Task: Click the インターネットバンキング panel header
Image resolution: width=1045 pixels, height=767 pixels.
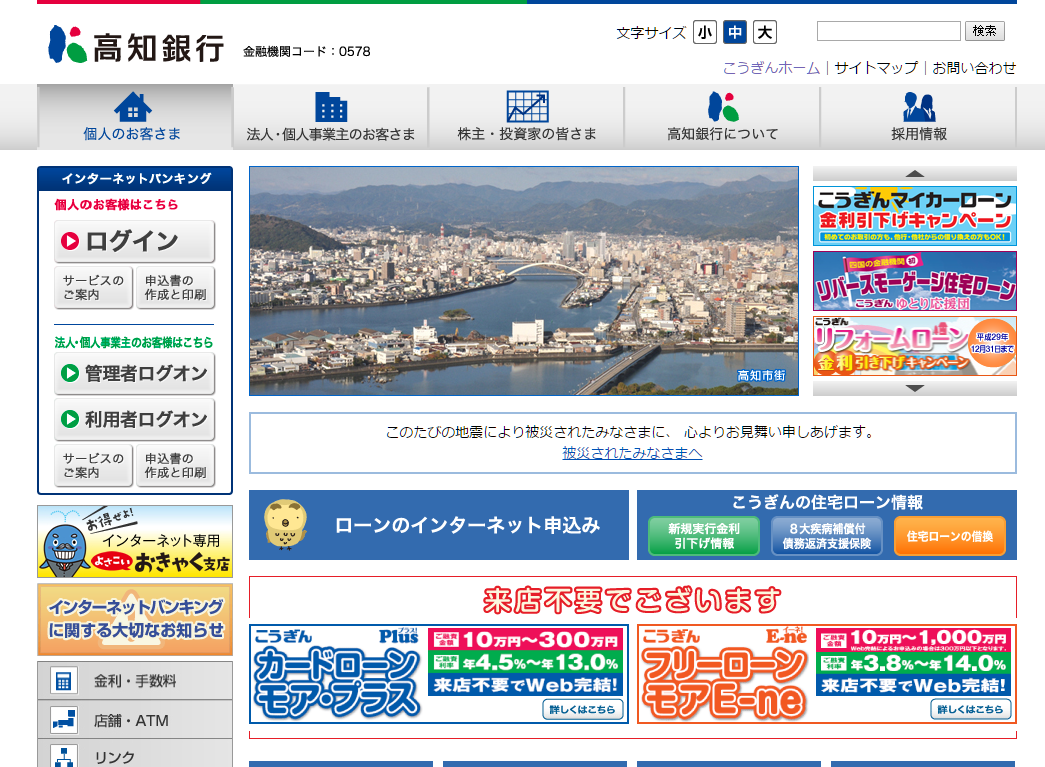Action: [x=135, y=179]
